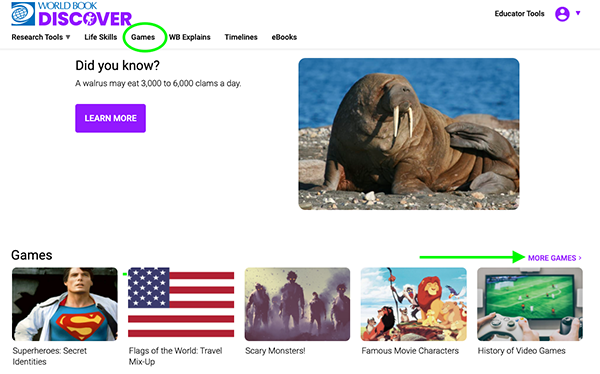Click the LEARN MORE button

coord(111,118)
